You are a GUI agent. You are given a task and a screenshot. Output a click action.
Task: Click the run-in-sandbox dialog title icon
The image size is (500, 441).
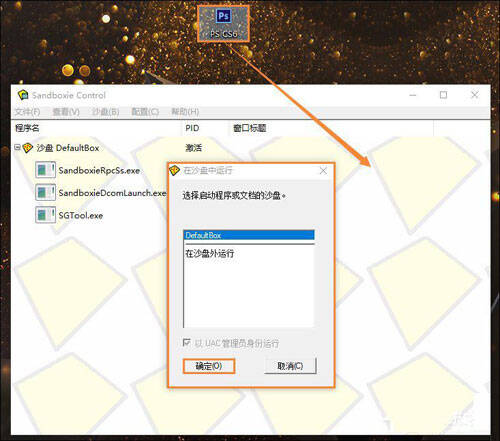[174, 171]
